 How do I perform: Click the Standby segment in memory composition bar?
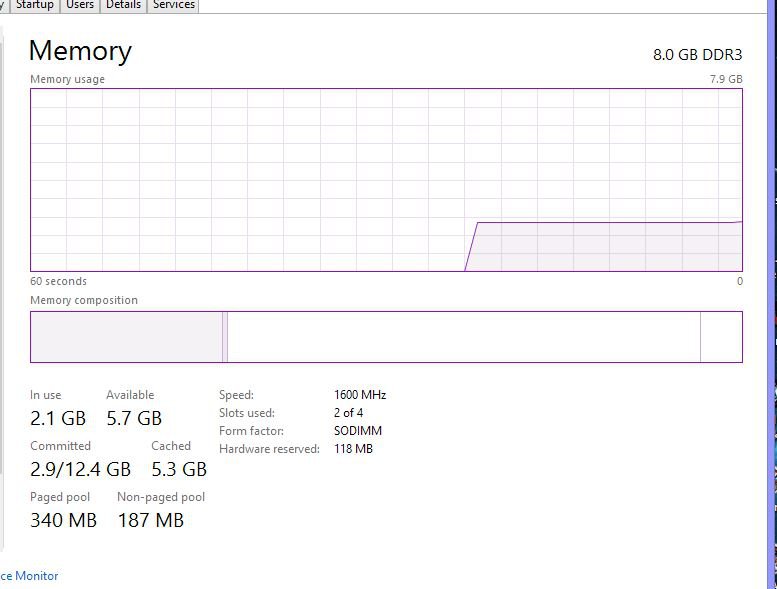click(x=464, y=337)
